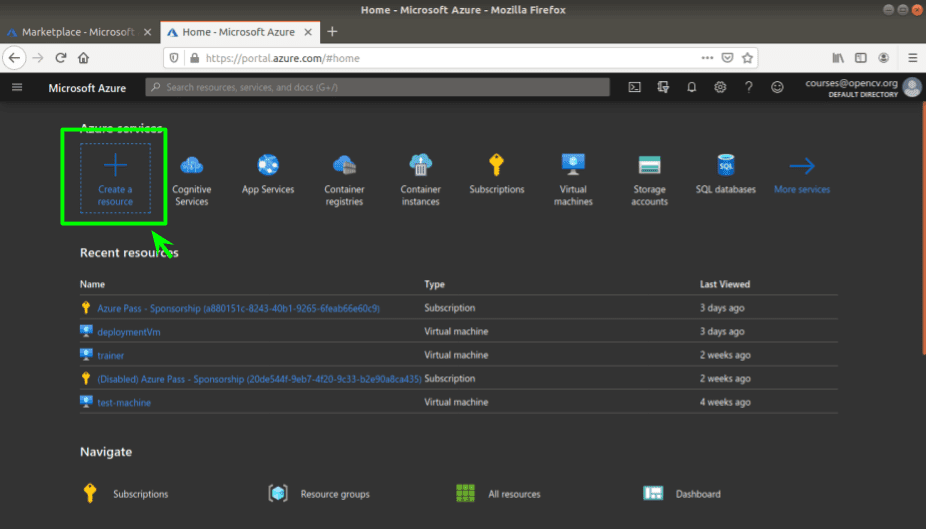The width and height of the screenshot is (926, 530).
Task: Click the Name column header
Action: [92, 284]
